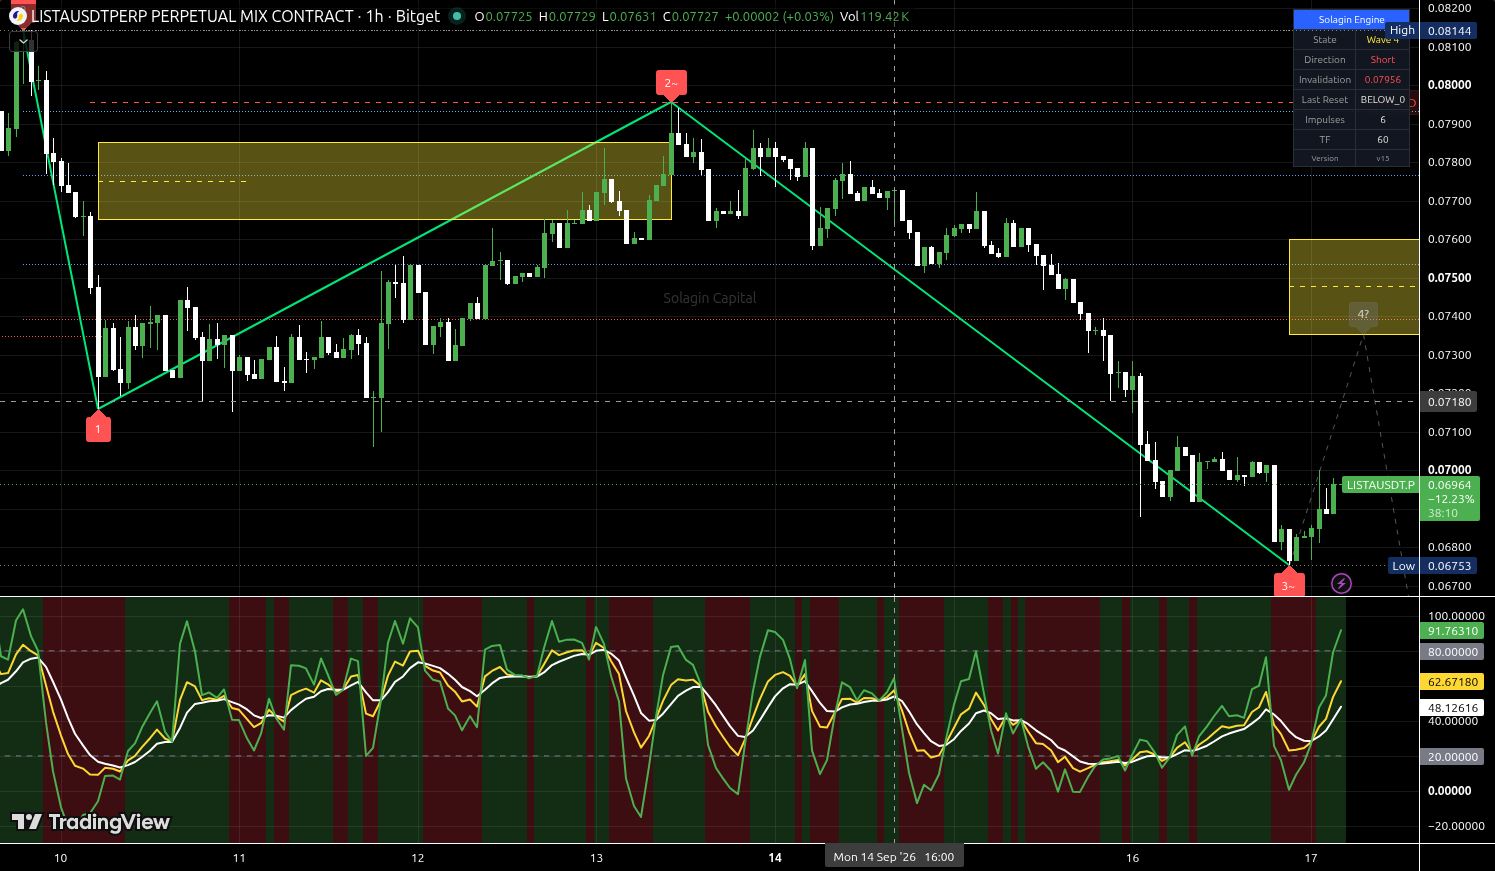
Task: Click the Solagin Engine table header
Action: coord(1351,19)
